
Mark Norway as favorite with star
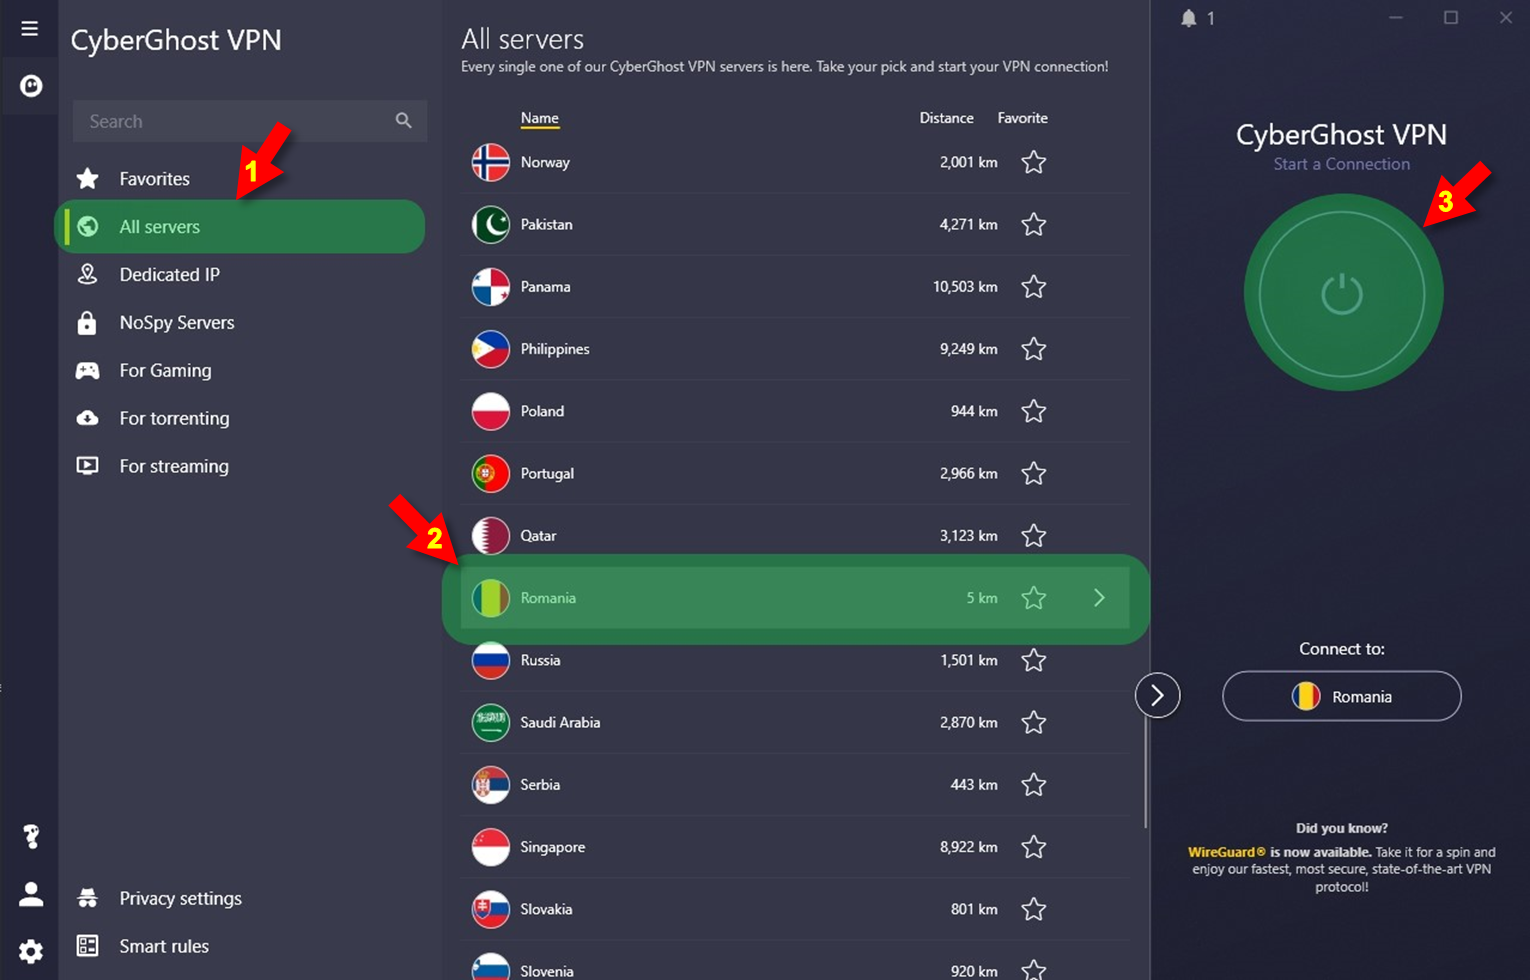pos(1034,162)
